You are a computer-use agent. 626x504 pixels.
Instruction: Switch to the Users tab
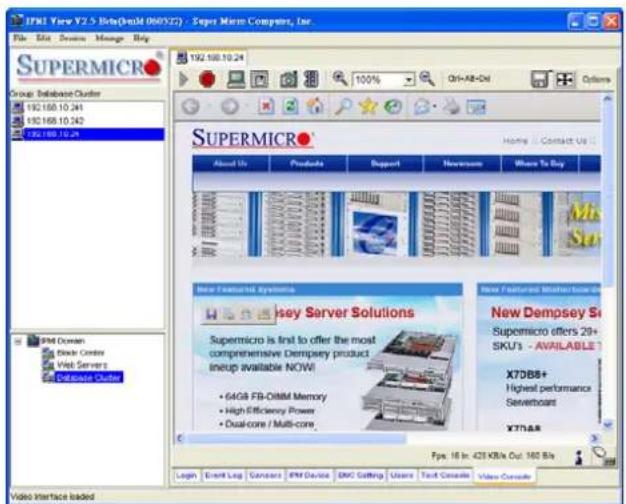point(402,475)
